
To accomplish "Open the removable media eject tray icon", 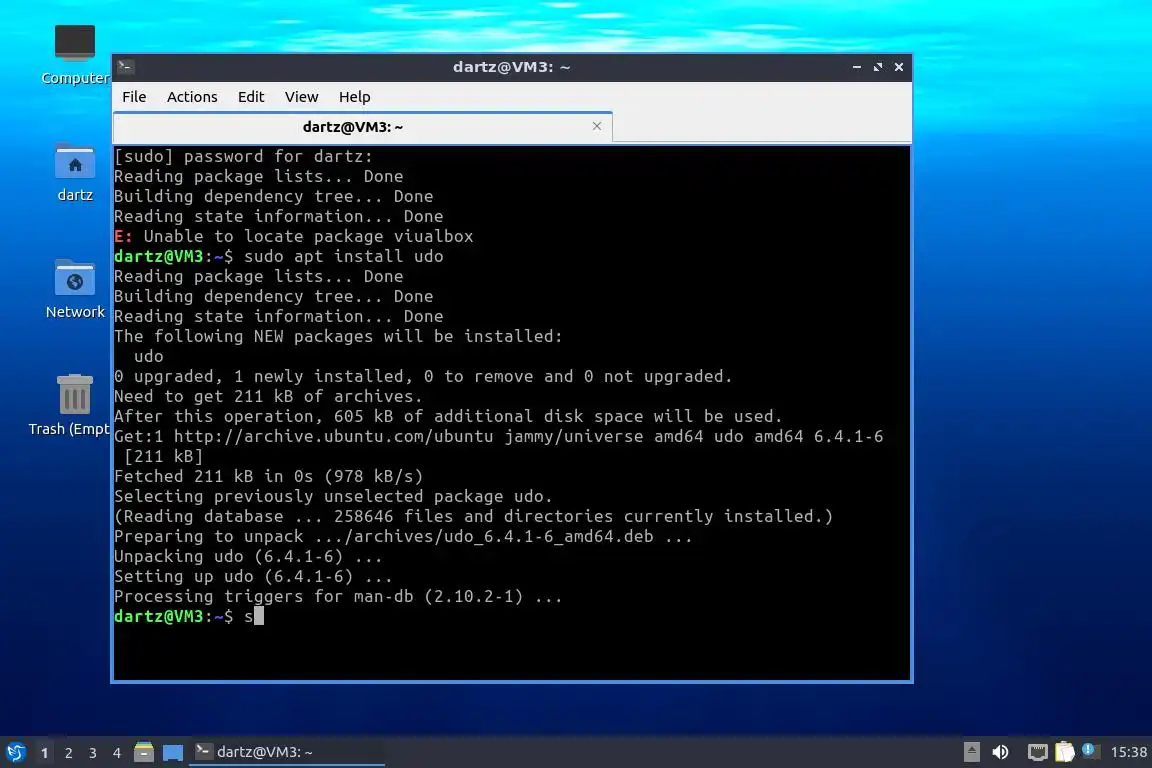I will pos(971,752).
